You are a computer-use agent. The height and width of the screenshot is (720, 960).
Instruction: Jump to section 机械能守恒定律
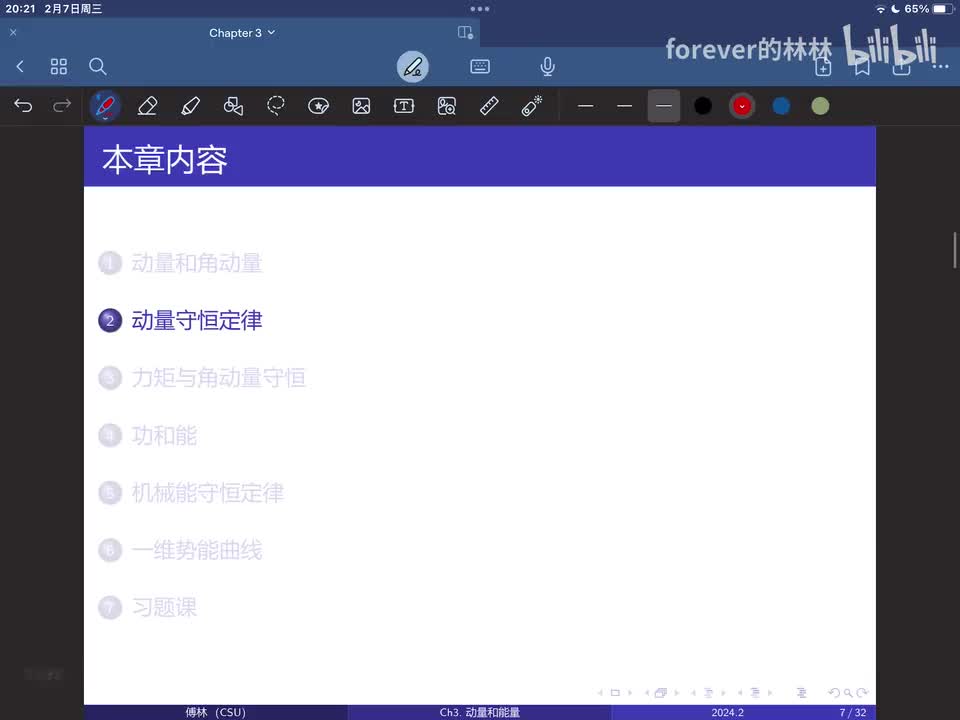pos(208,493)
